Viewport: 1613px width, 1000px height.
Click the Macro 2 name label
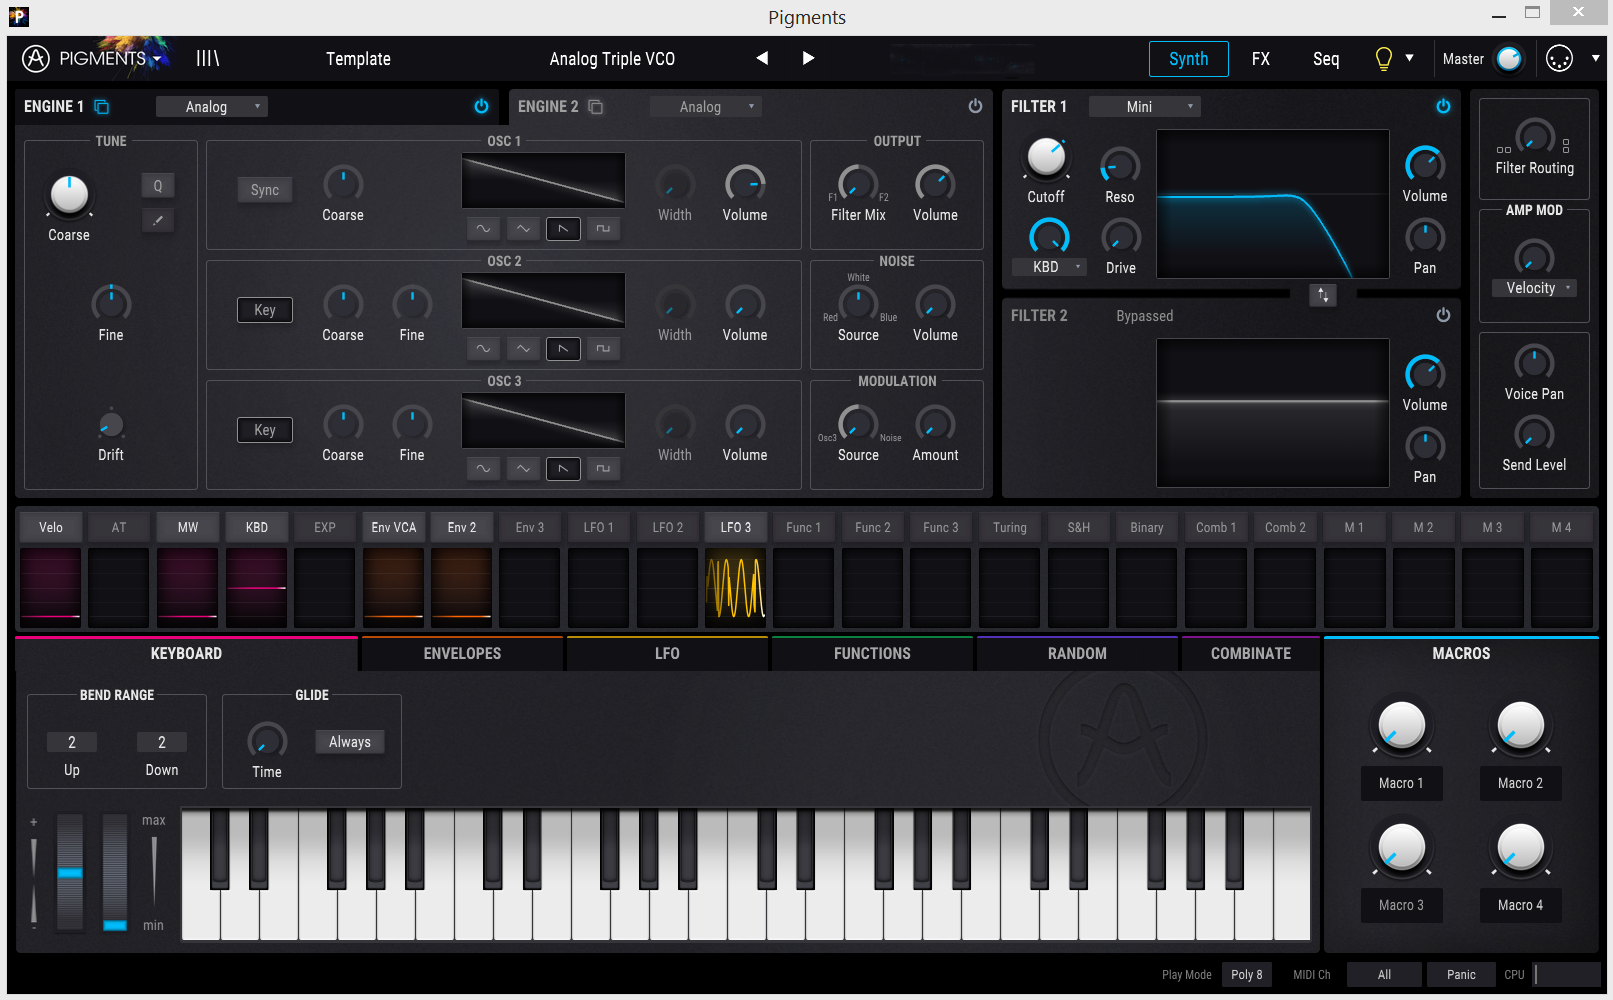1520,783
